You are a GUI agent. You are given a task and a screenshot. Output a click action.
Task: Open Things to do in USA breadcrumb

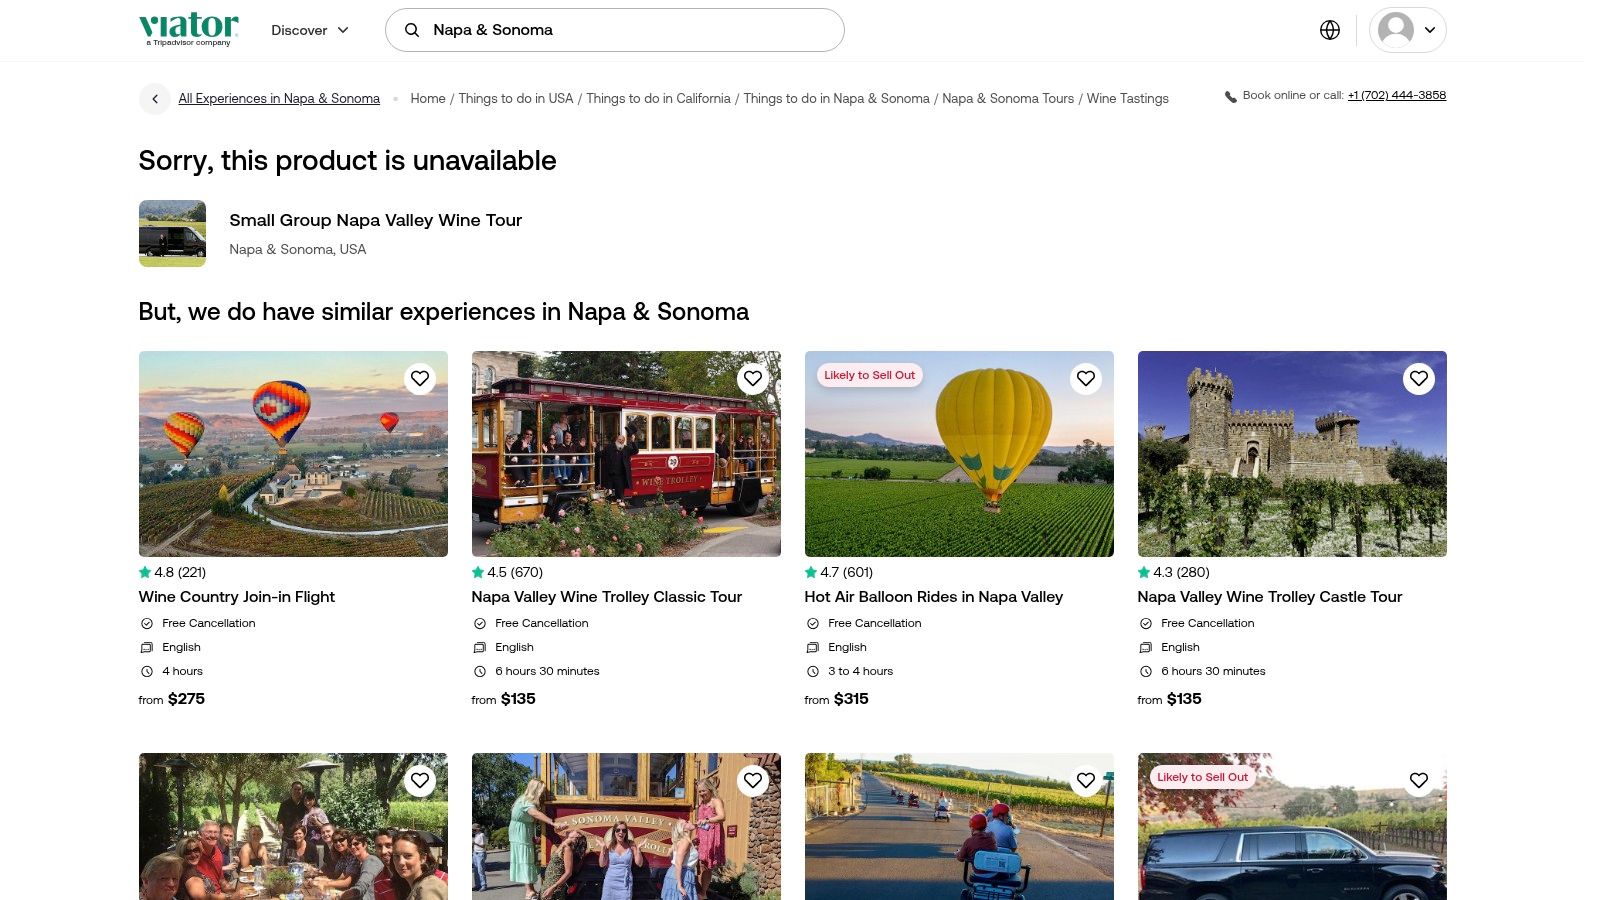[516, 99]
